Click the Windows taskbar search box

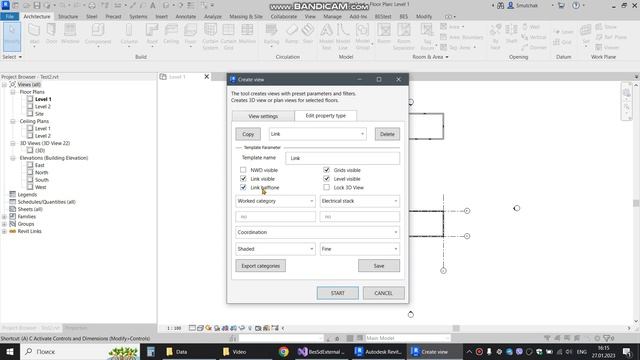coord(80,351)
